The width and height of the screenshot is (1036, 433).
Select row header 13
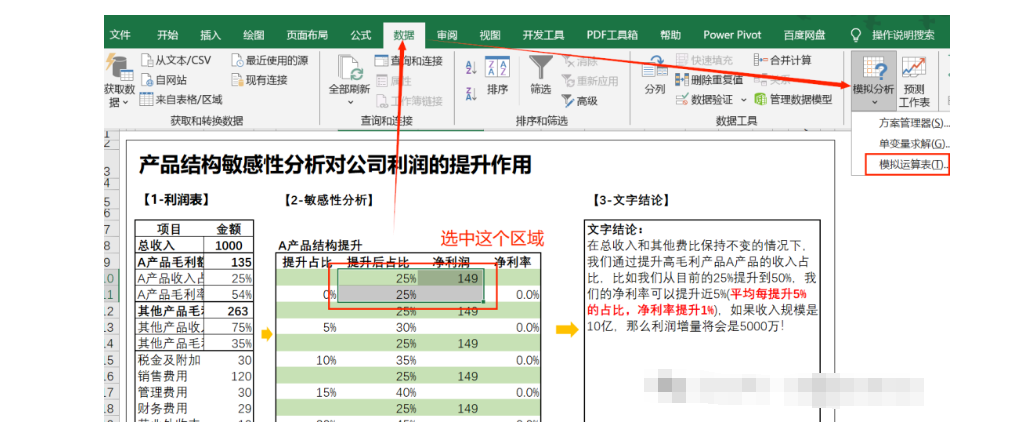tap(111, 327)
